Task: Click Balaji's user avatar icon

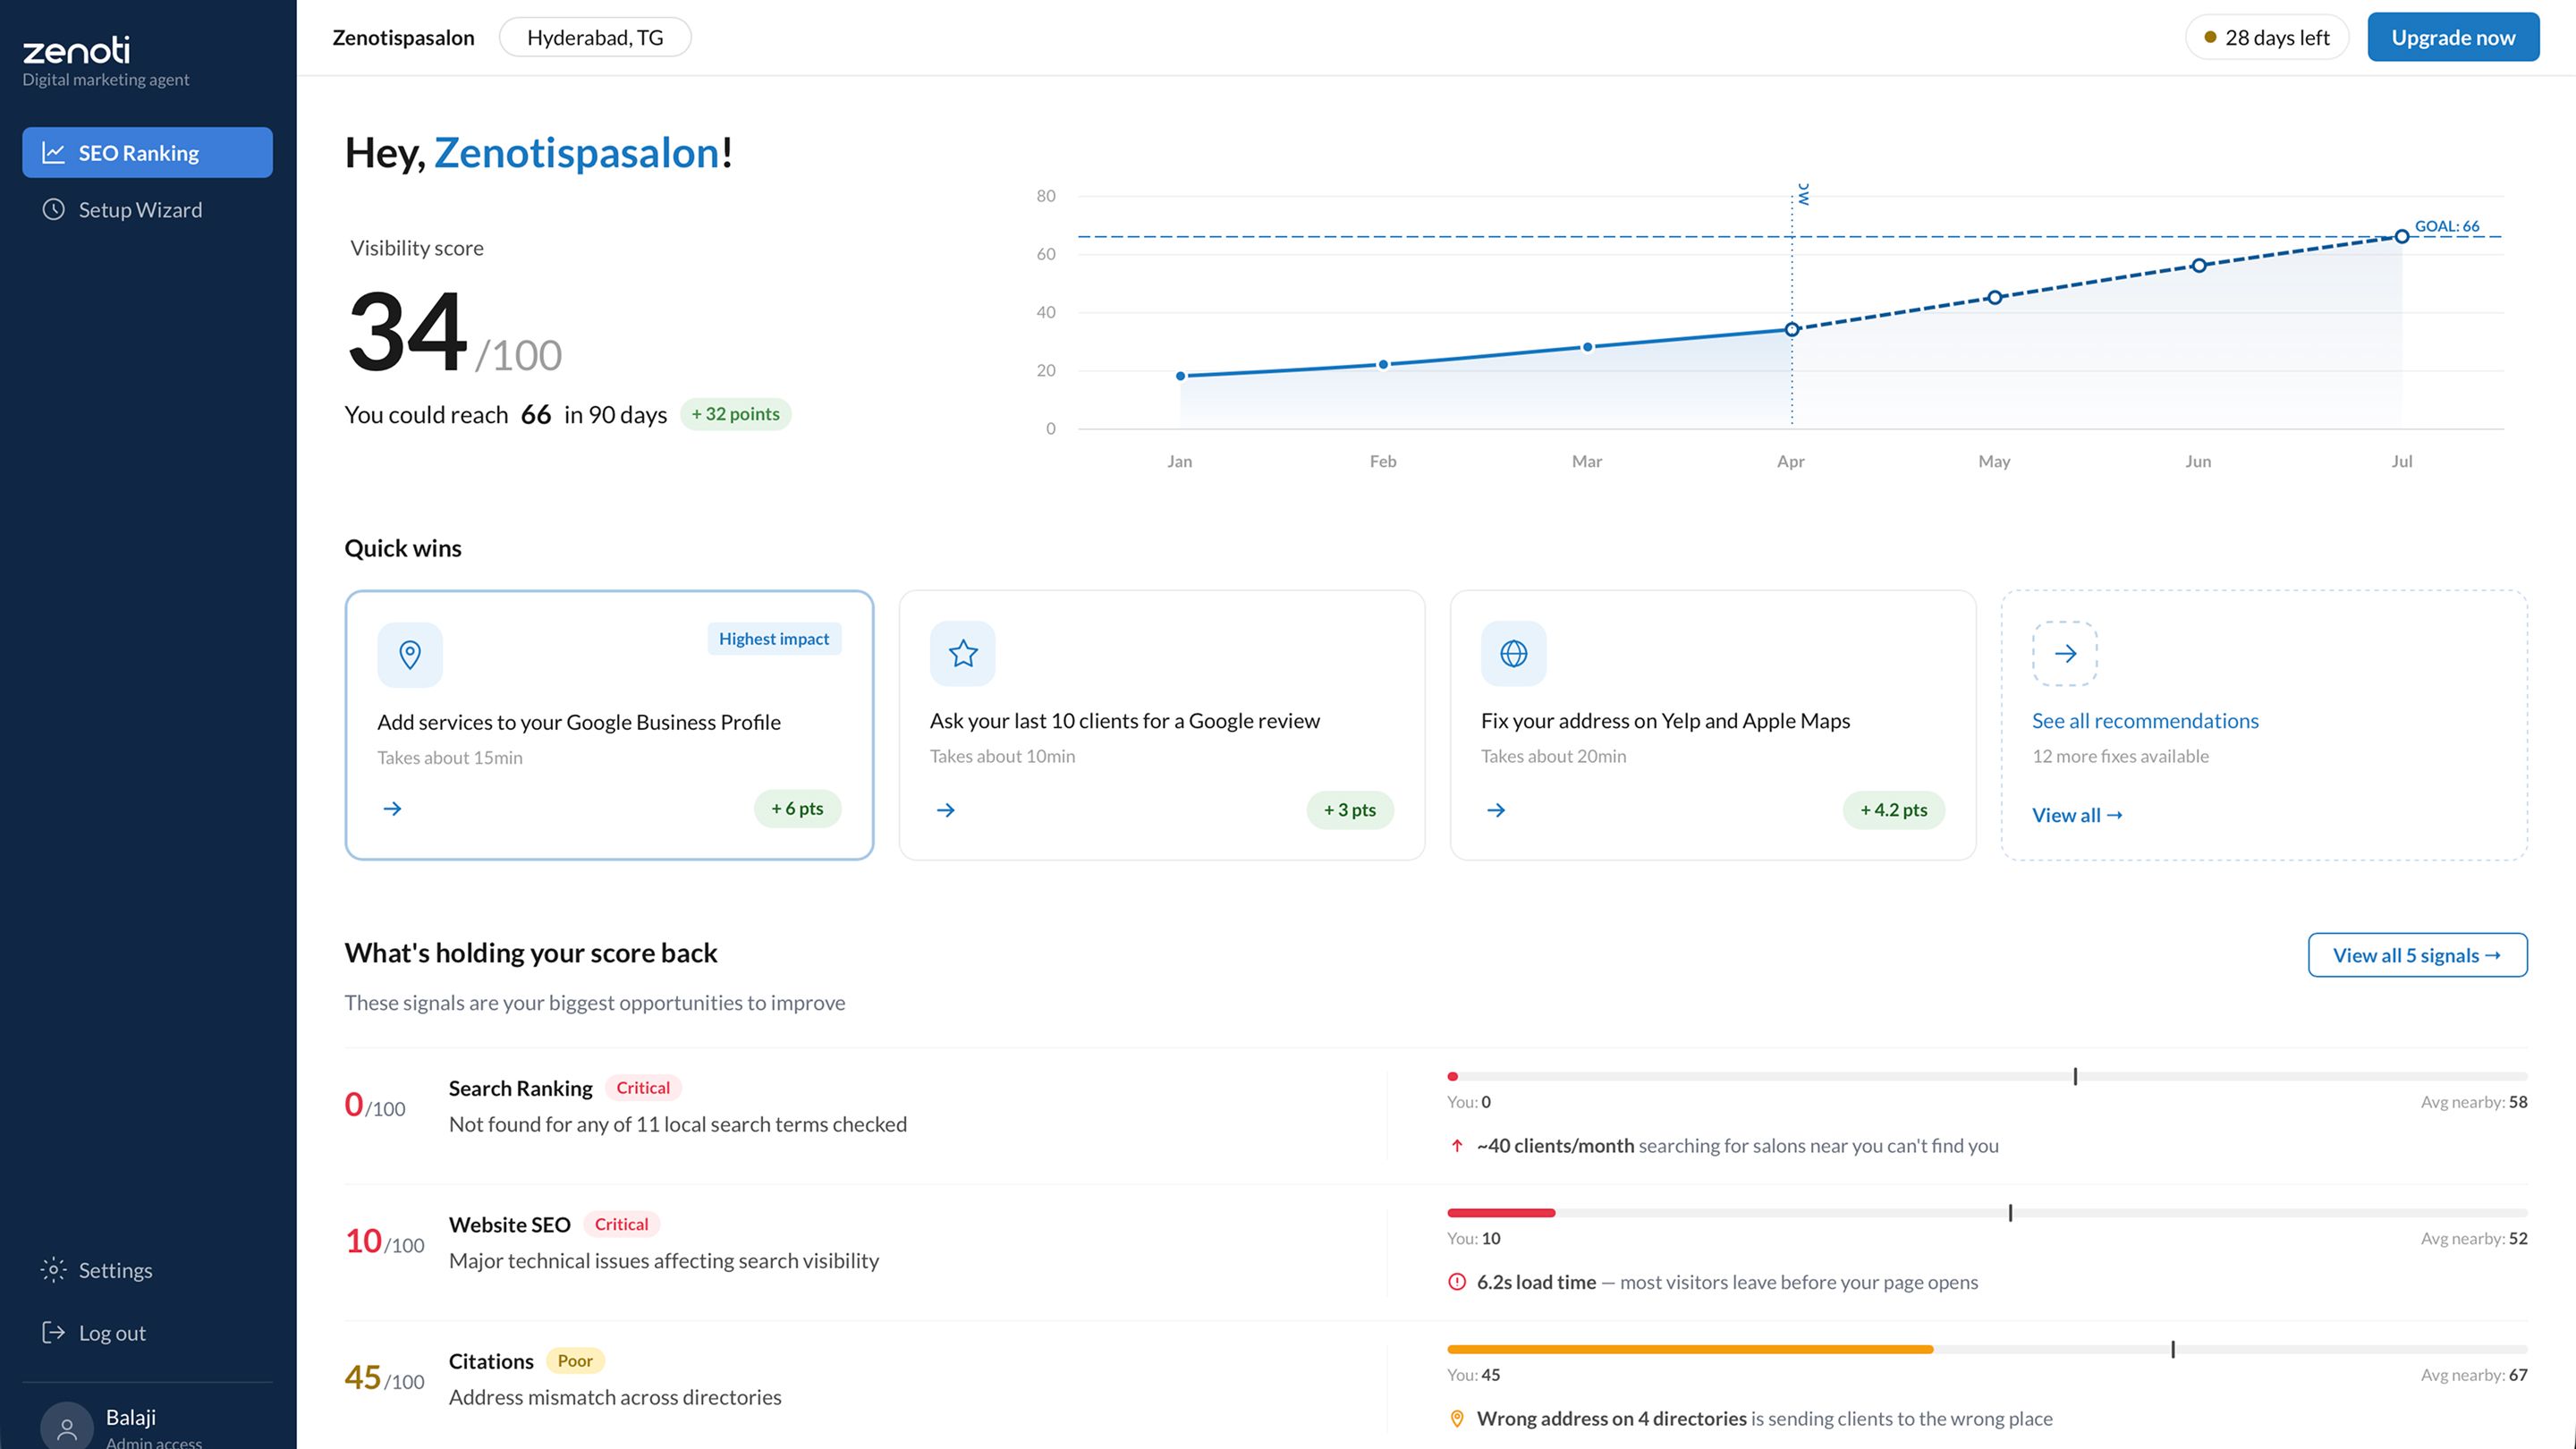Action: (x=67, y=1427)
